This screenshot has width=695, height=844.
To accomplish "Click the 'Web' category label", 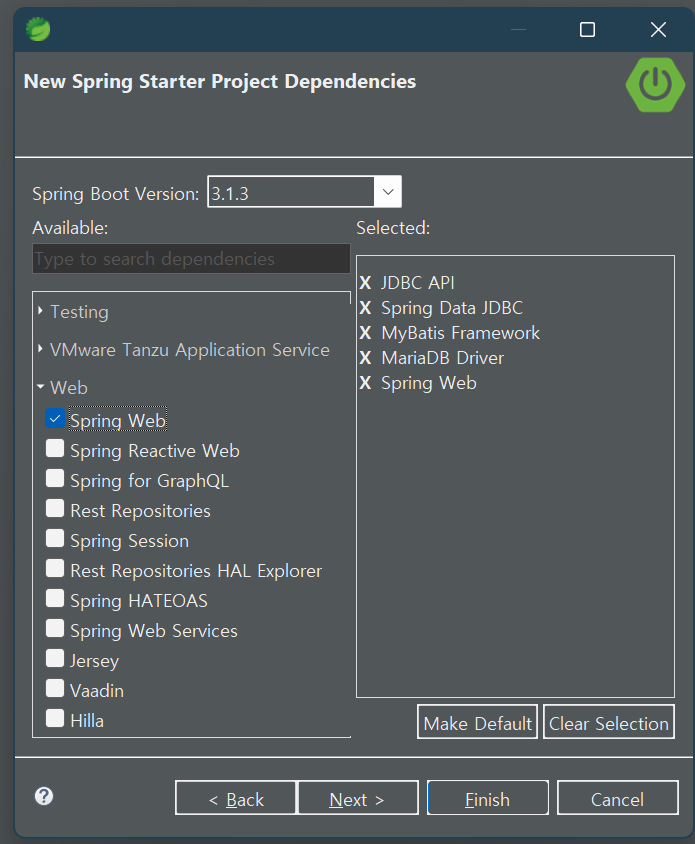I will coord(69,388).
